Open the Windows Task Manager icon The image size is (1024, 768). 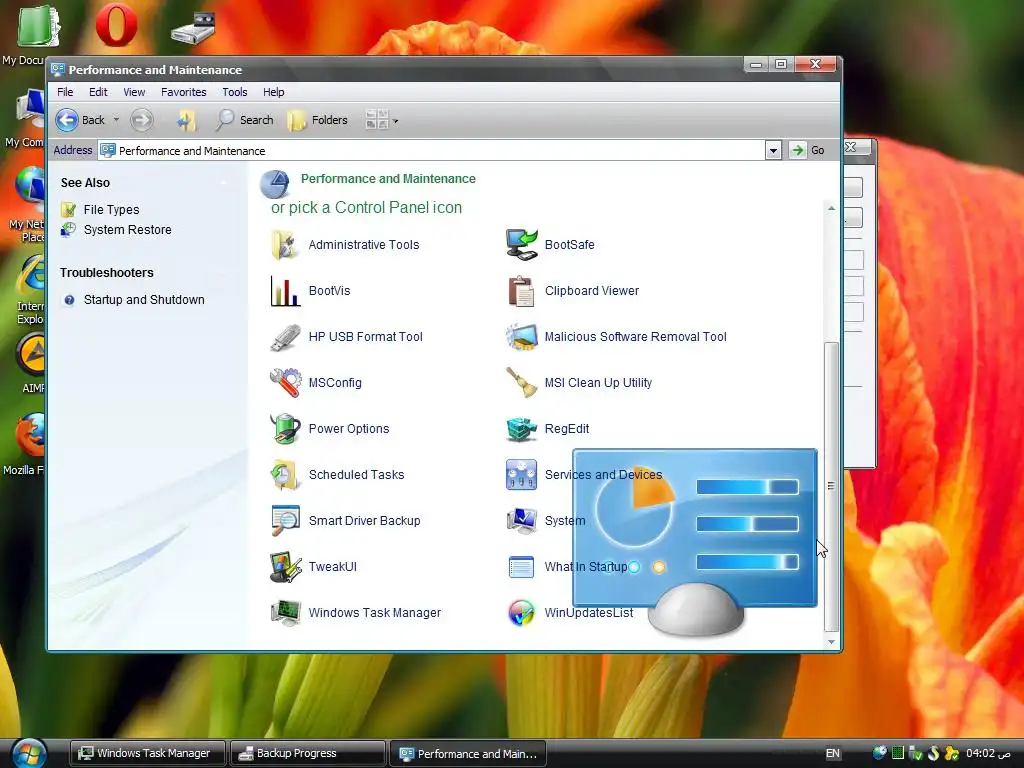pyautogui.click(x=285, y=613)
